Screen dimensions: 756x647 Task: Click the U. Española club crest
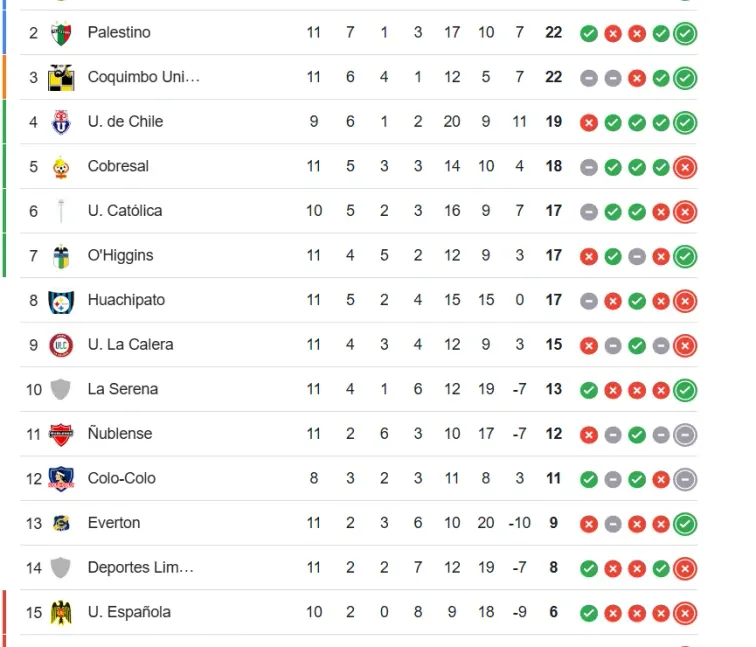click(x=61, y=612)
